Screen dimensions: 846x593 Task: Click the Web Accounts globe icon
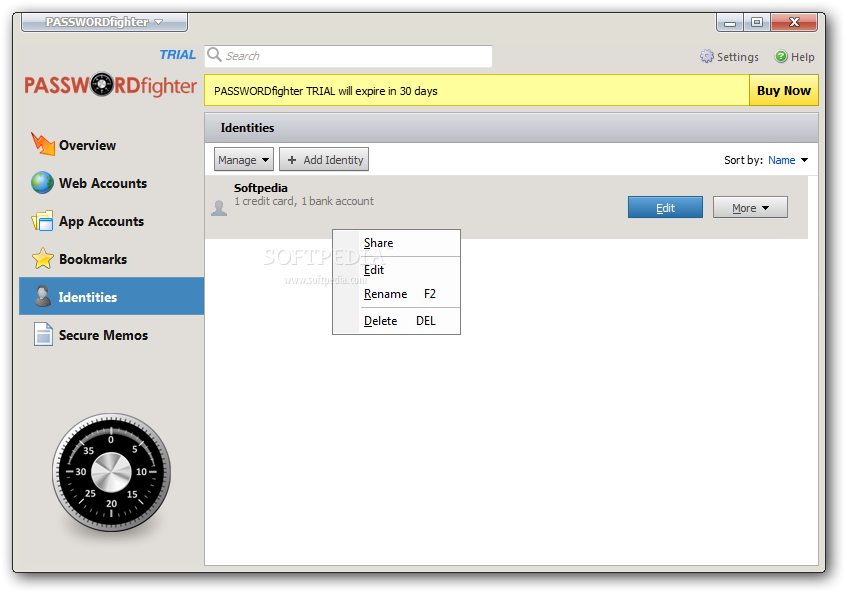(x=42, y=183)
